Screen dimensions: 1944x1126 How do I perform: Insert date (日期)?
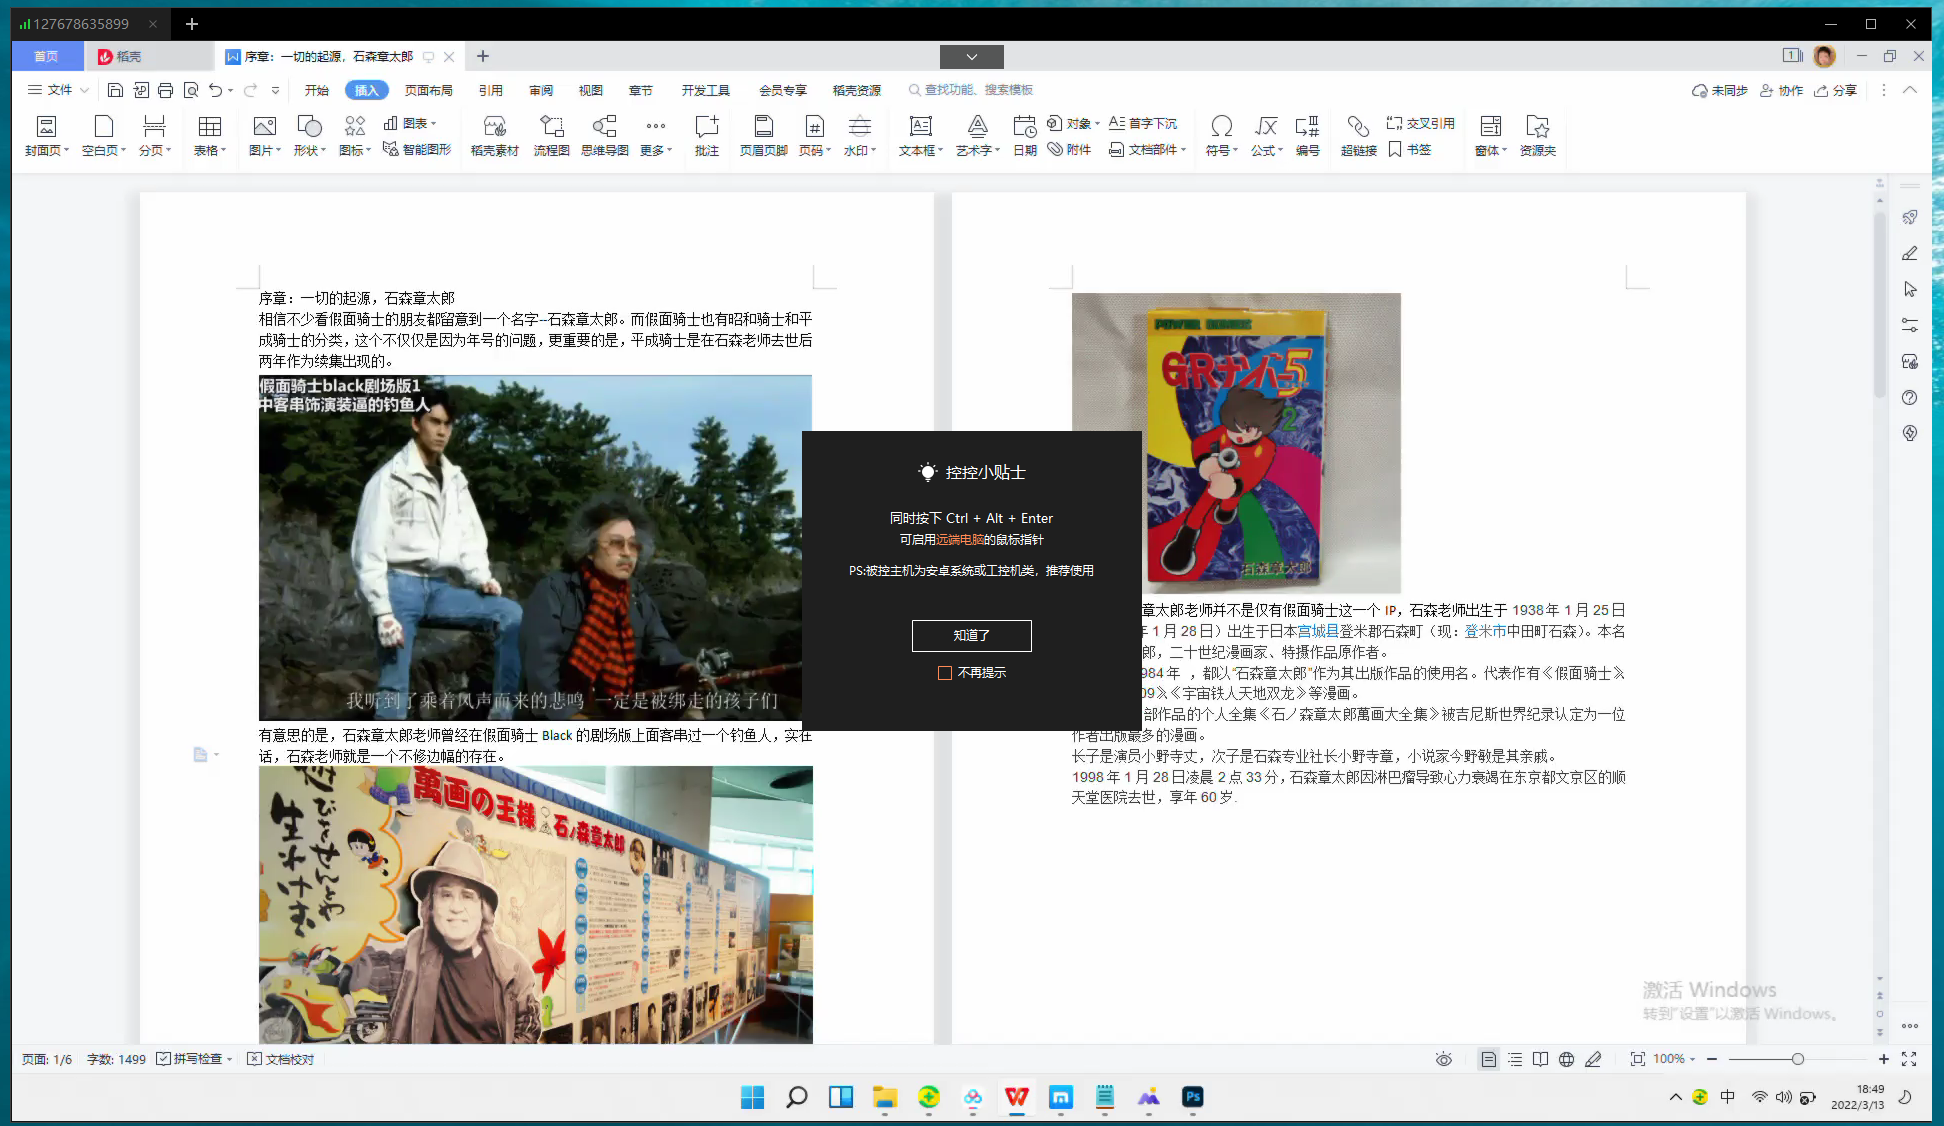pos(1024,136)
